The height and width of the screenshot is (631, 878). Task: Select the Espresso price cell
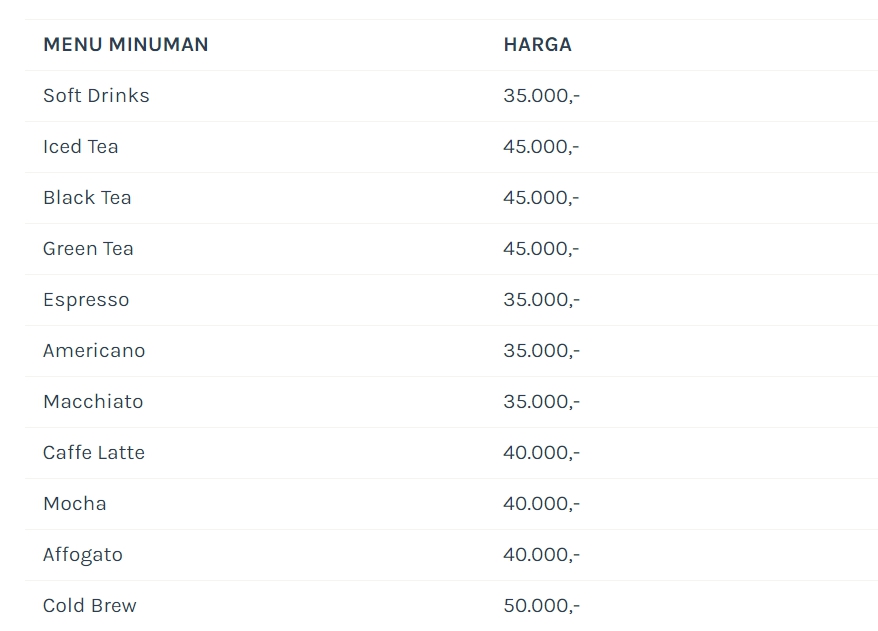coord(541,300)
